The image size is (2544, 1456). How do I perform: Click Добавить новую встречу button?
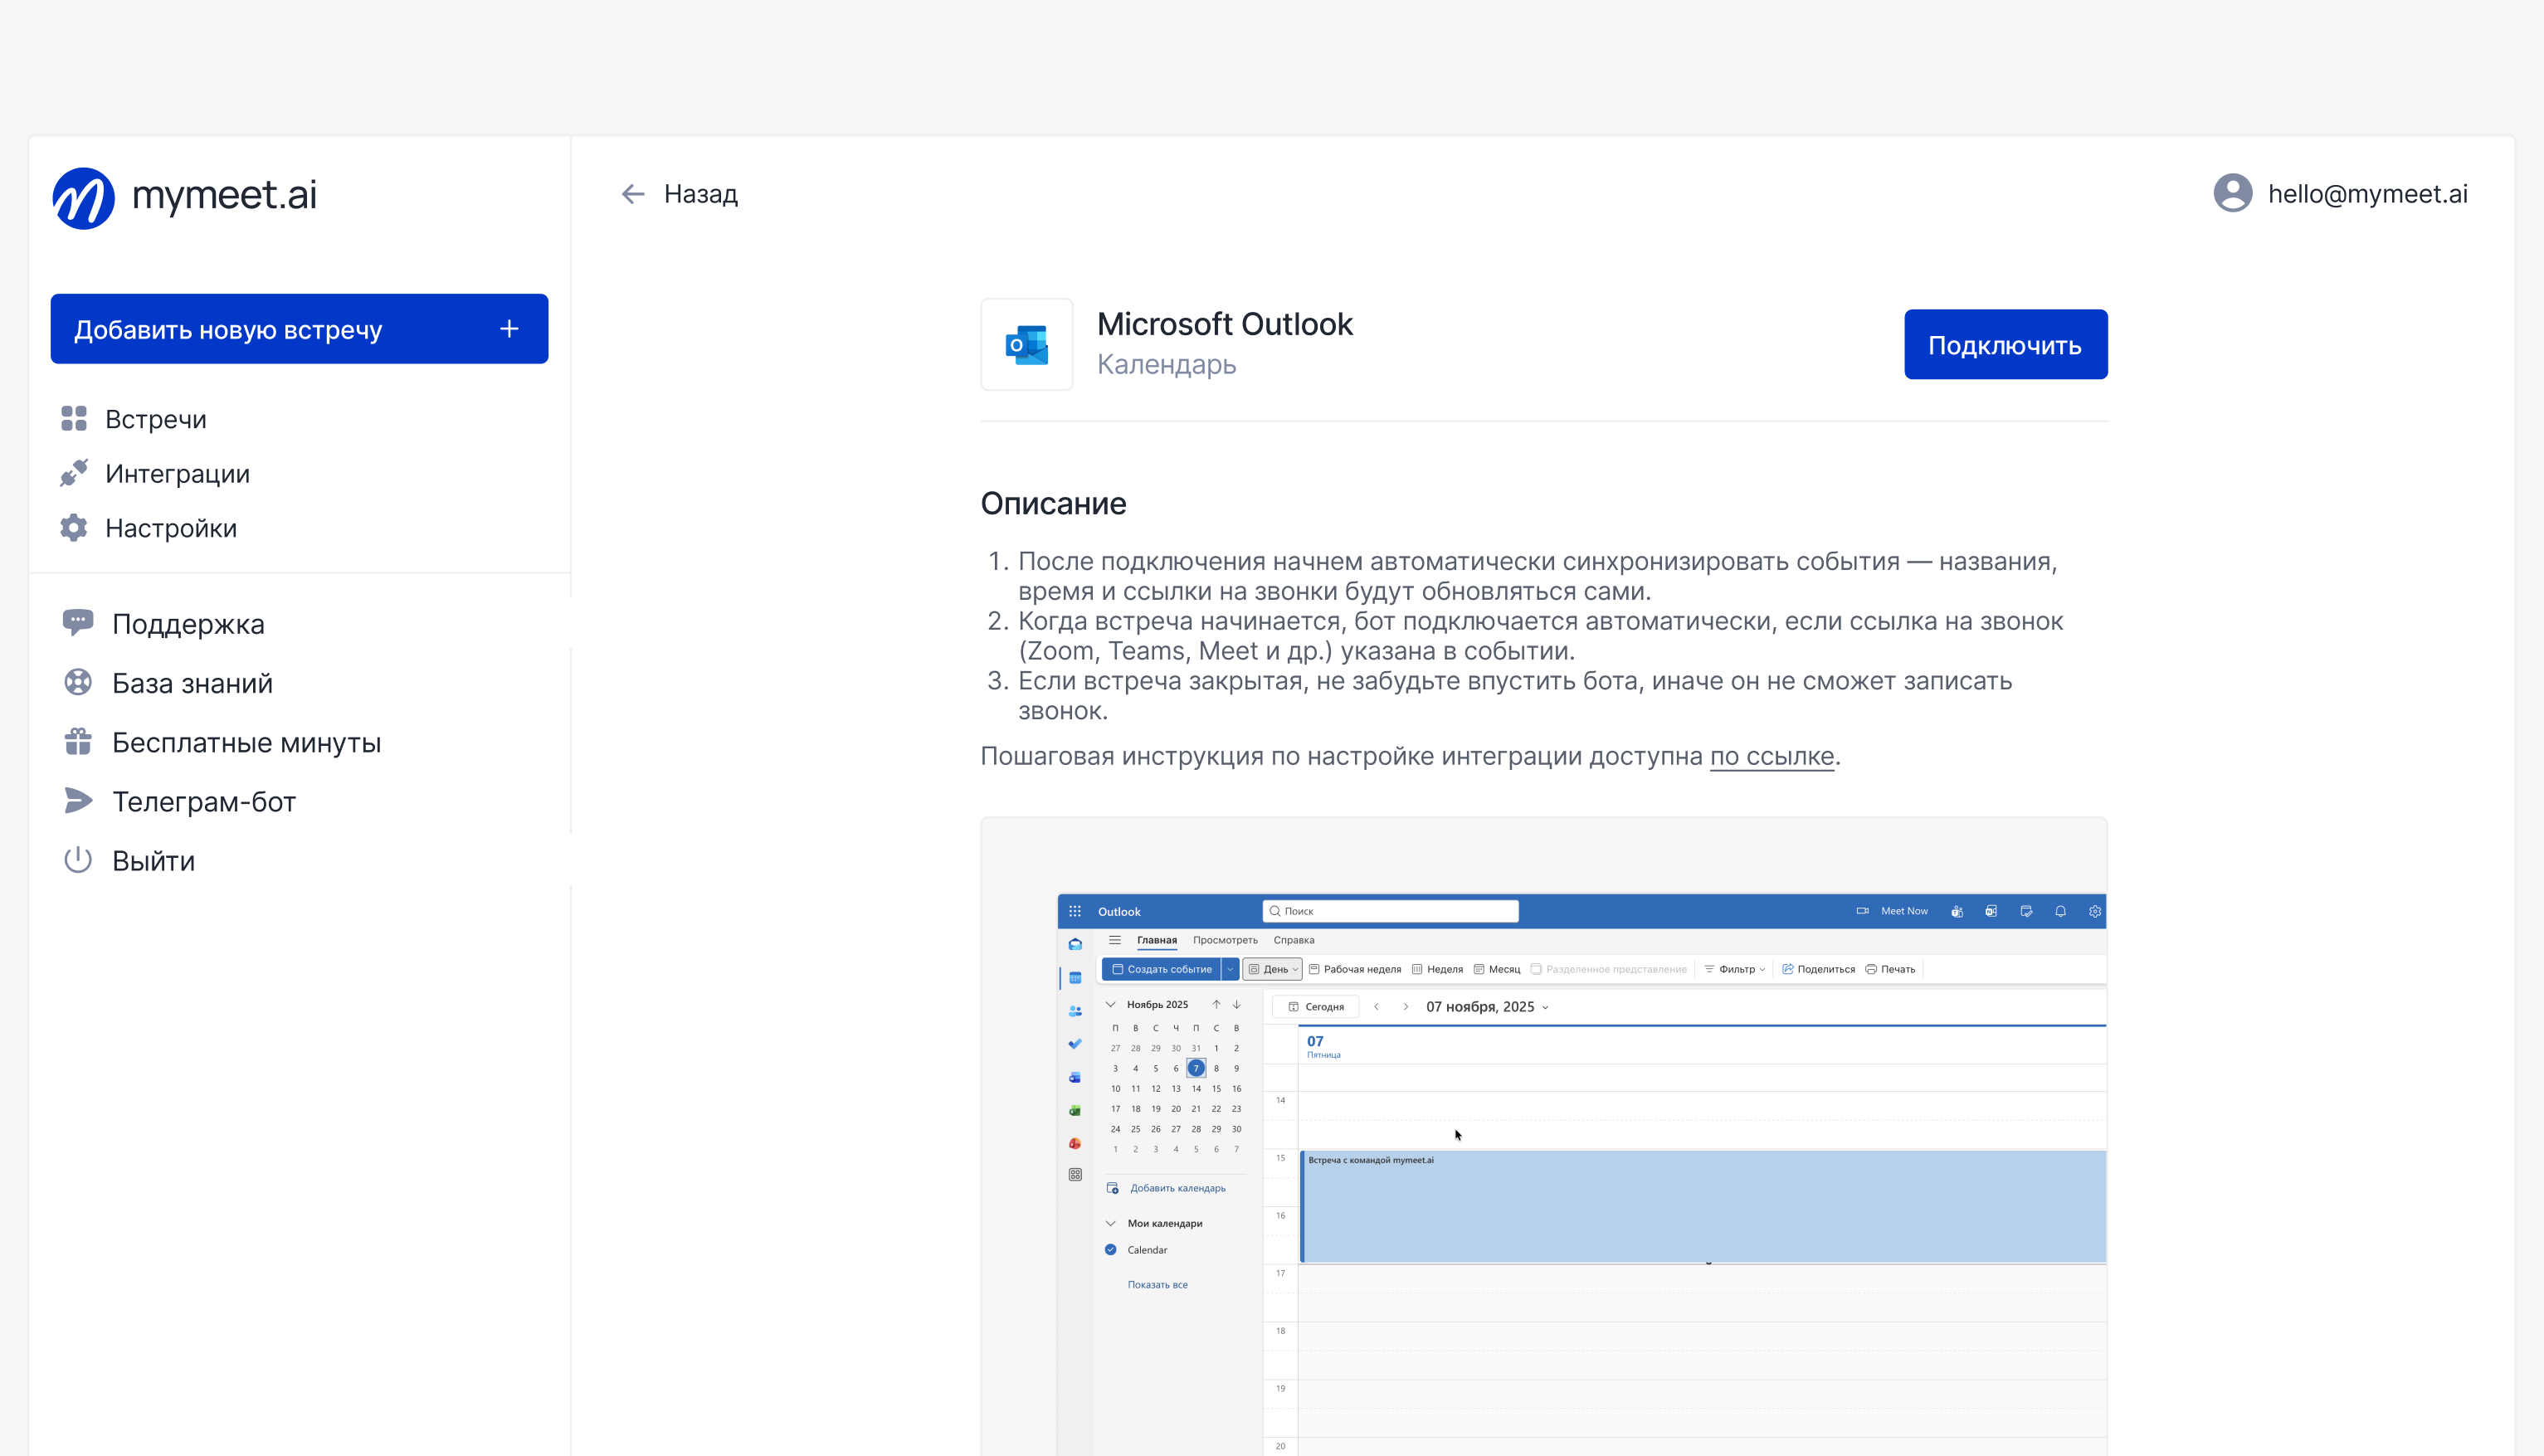[x=228, y=329]
